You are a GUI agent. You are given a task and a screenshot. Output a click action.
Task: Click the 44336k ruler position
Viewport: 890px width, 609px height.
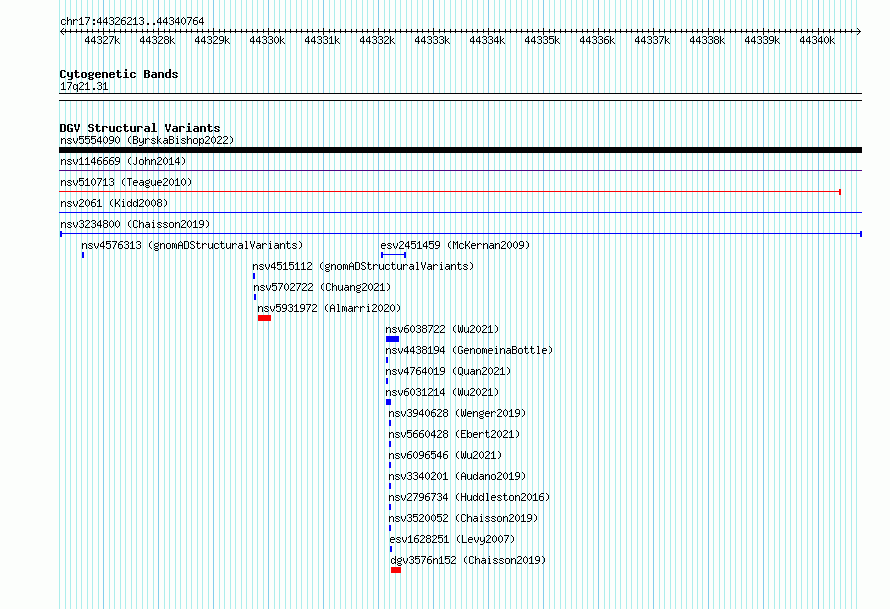click(597, 40)
